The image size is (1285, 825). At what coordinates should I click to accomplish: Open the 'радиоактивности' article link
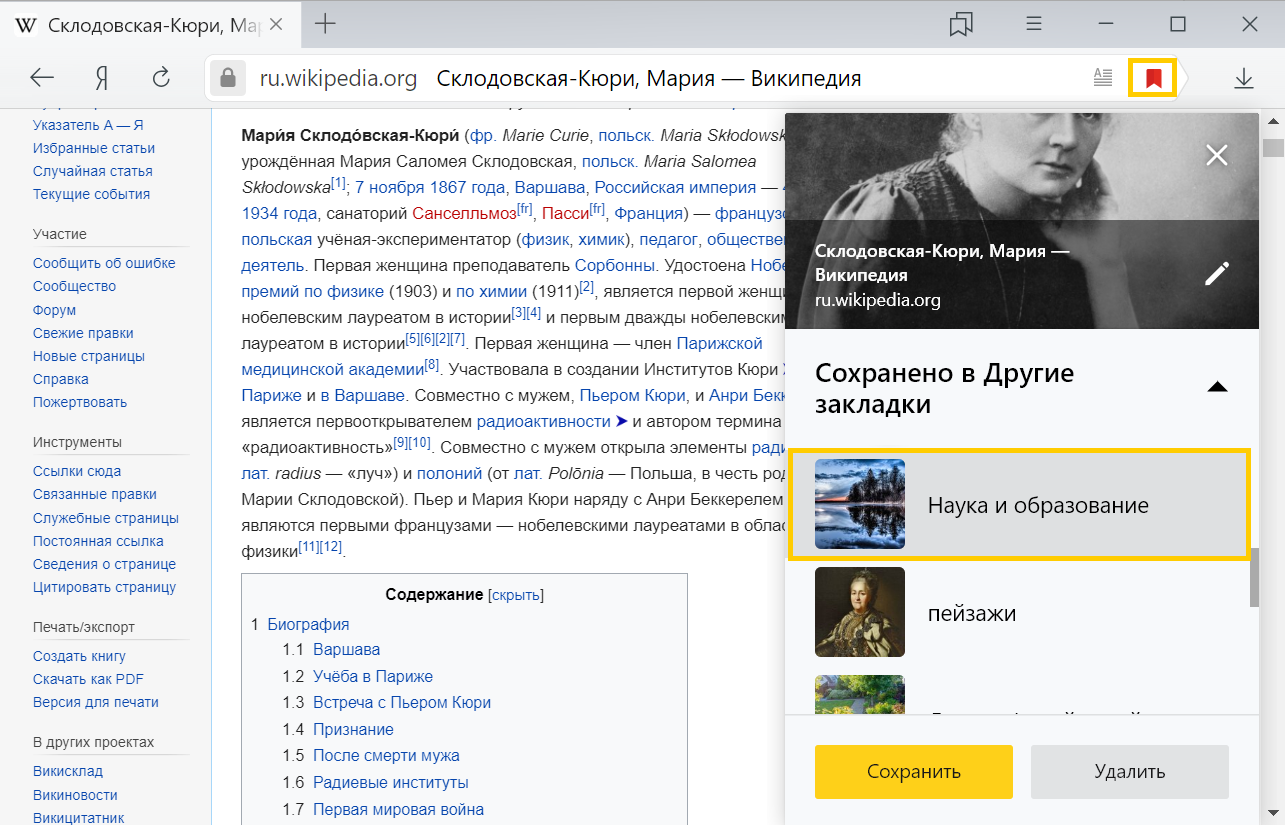point(543,420)
